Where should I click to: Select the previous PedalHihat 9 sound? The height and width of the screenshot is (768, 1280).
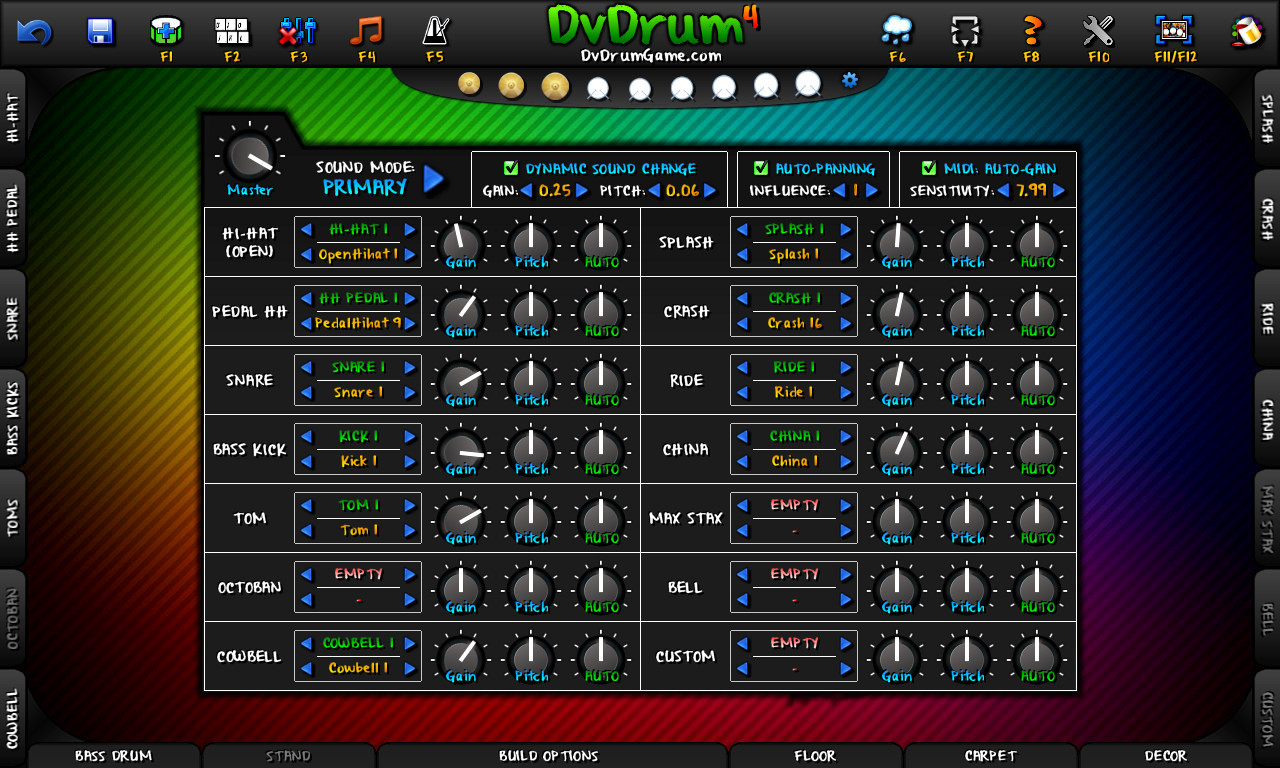pos(306,323)
